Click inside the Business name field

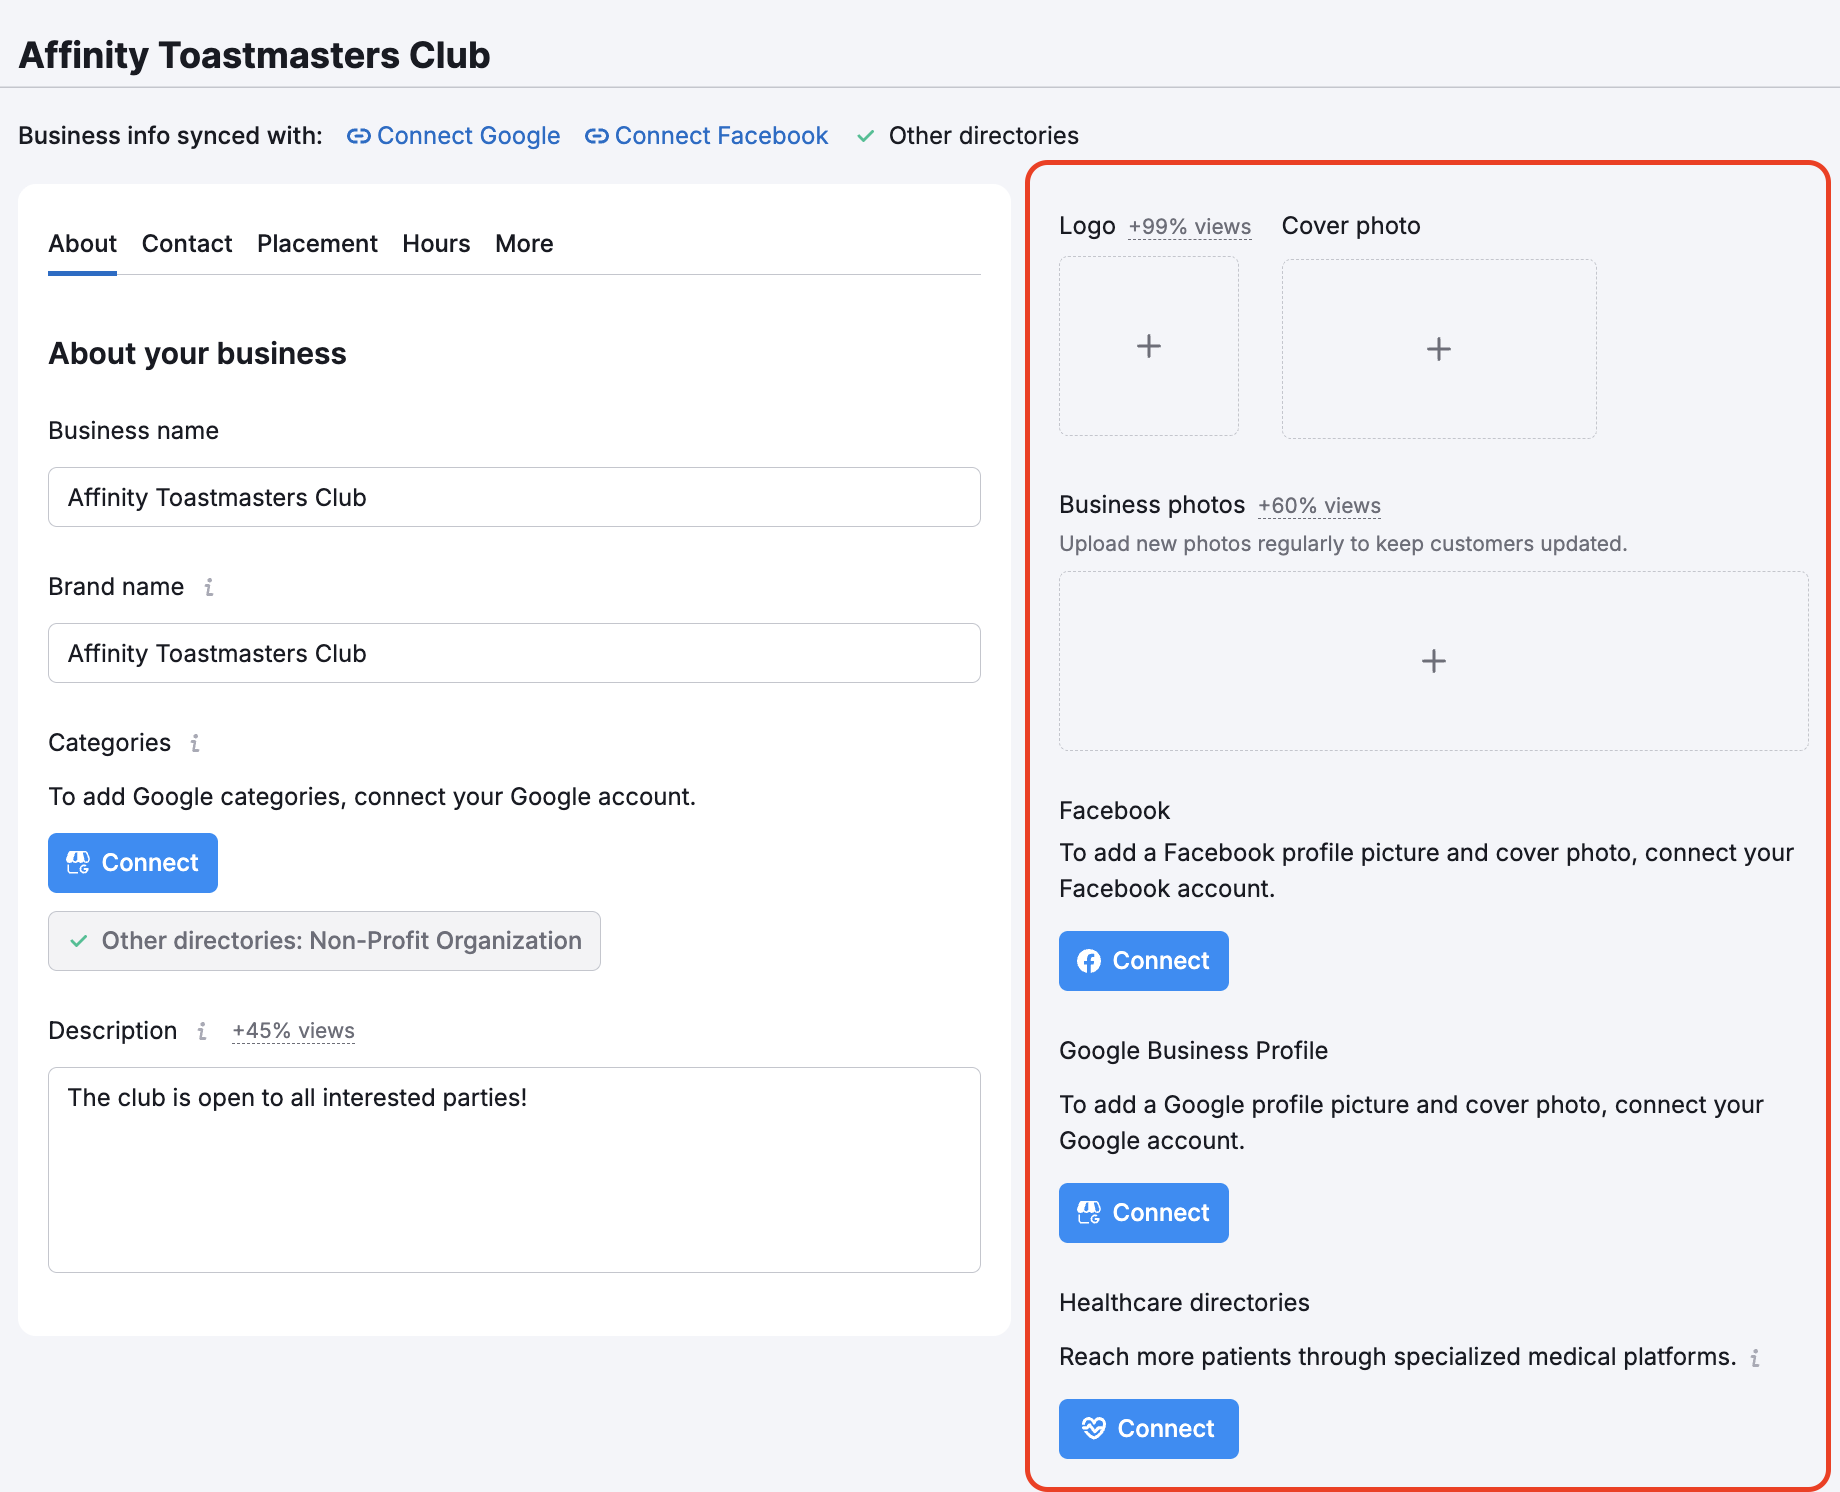513,497
